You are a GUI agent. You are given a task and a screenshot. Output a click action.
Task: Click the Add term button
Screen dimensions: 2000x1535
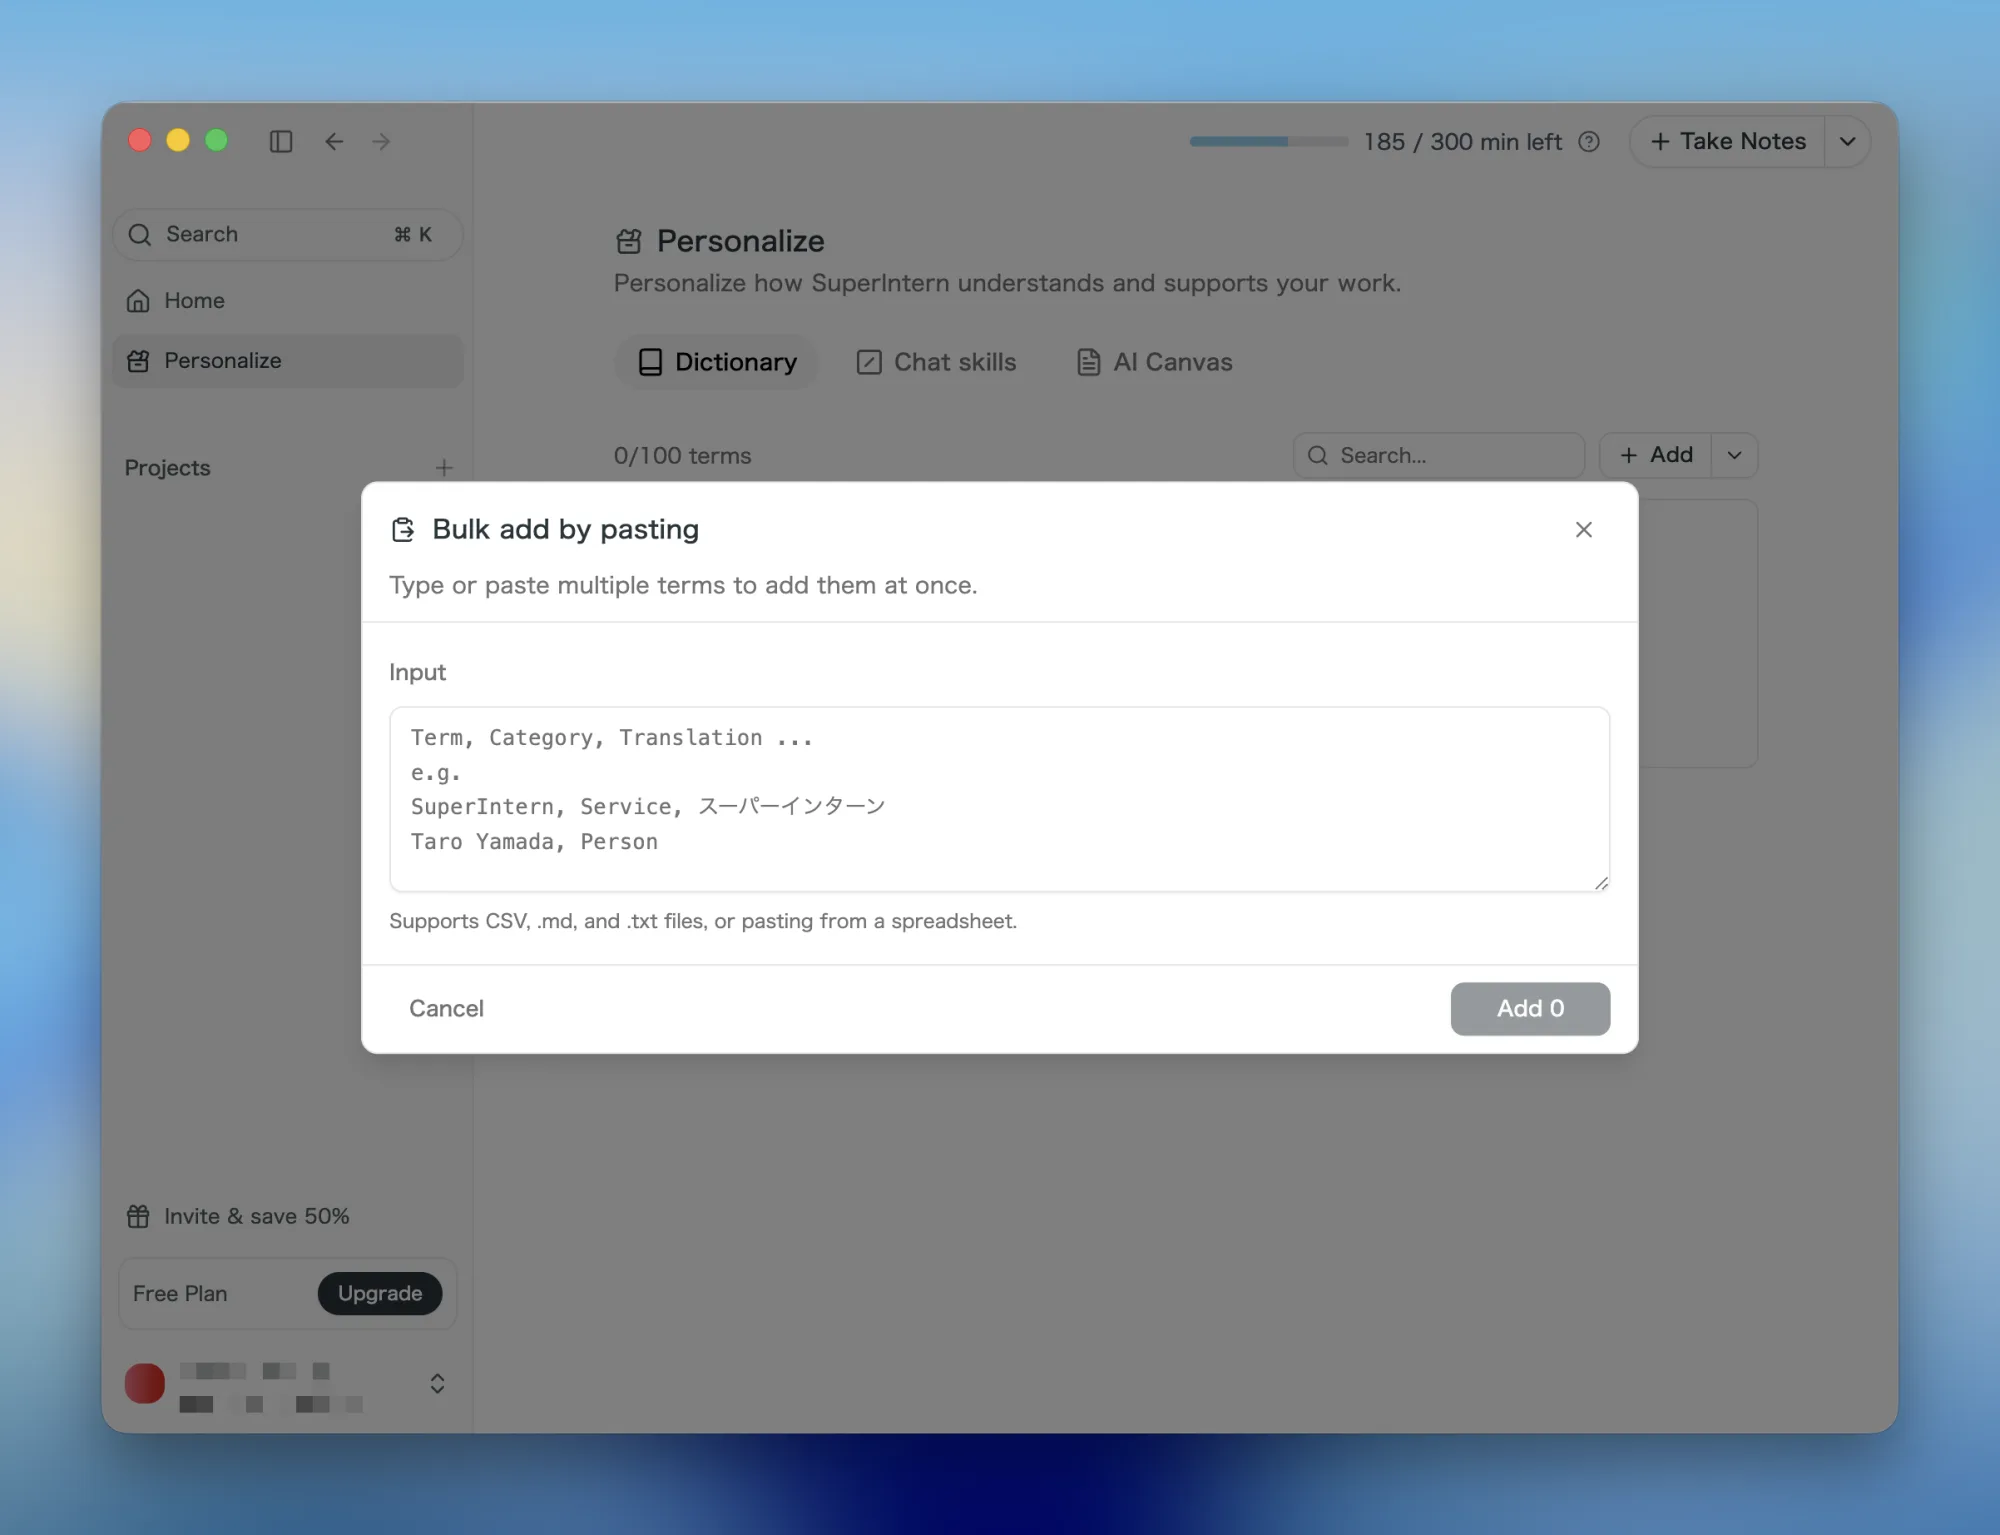1656,455
